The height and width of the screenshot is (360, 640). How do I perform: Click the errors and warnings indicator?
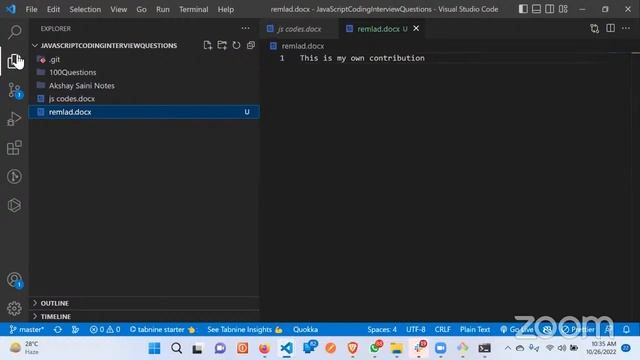(105, 329)
